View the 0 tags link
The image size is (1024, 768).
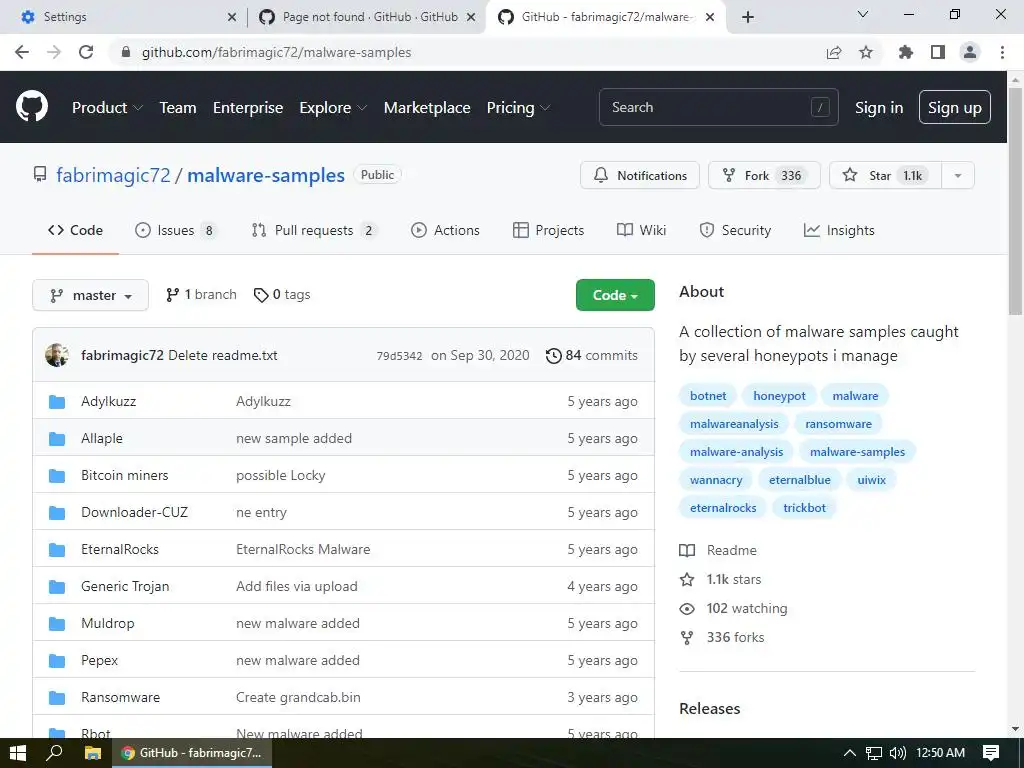point(282,295)
